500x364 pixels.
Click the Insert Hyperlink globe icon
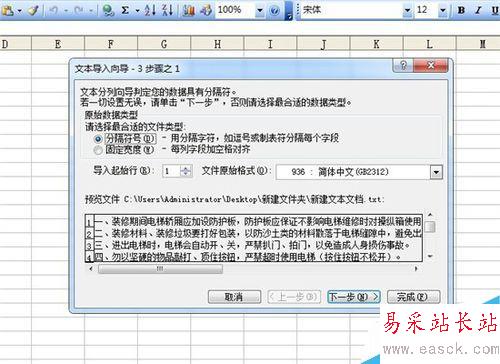108,10
